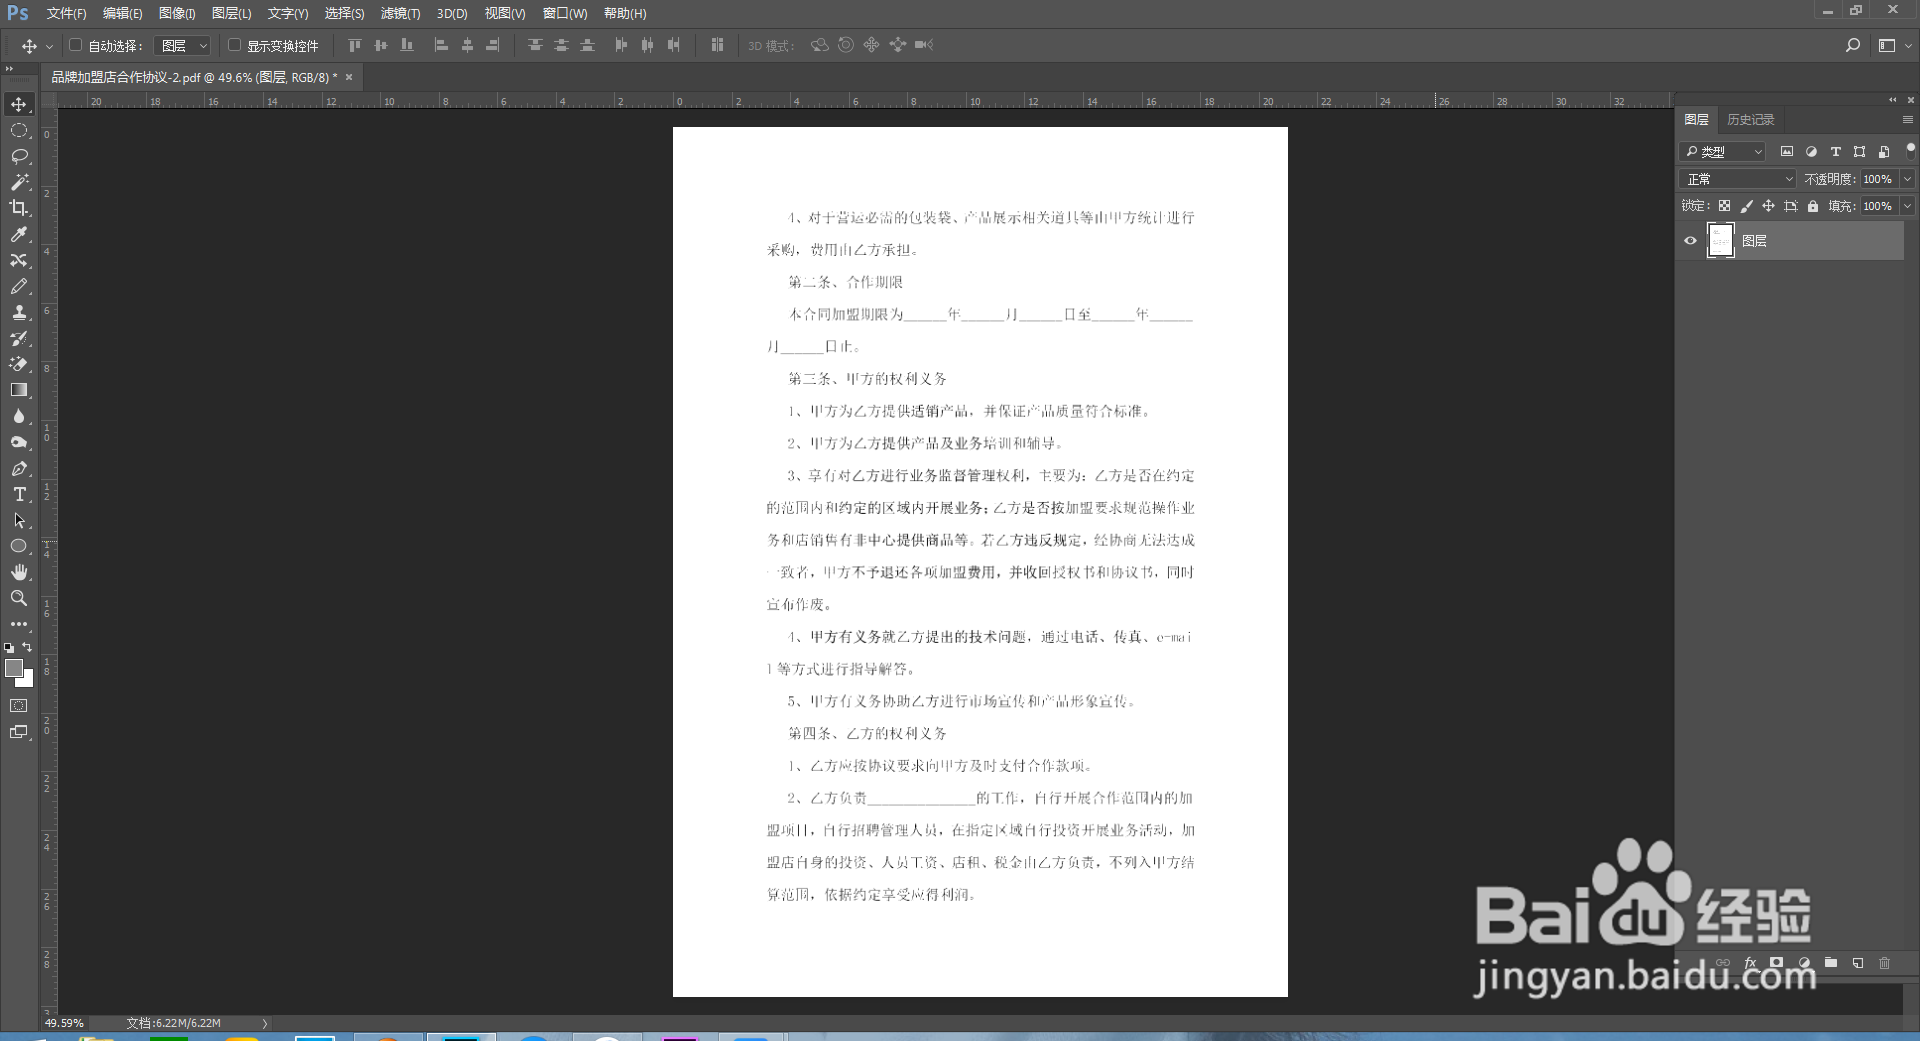Select the Move tool
Viewport: 1920px width, 1041px height.
point(18,103)
